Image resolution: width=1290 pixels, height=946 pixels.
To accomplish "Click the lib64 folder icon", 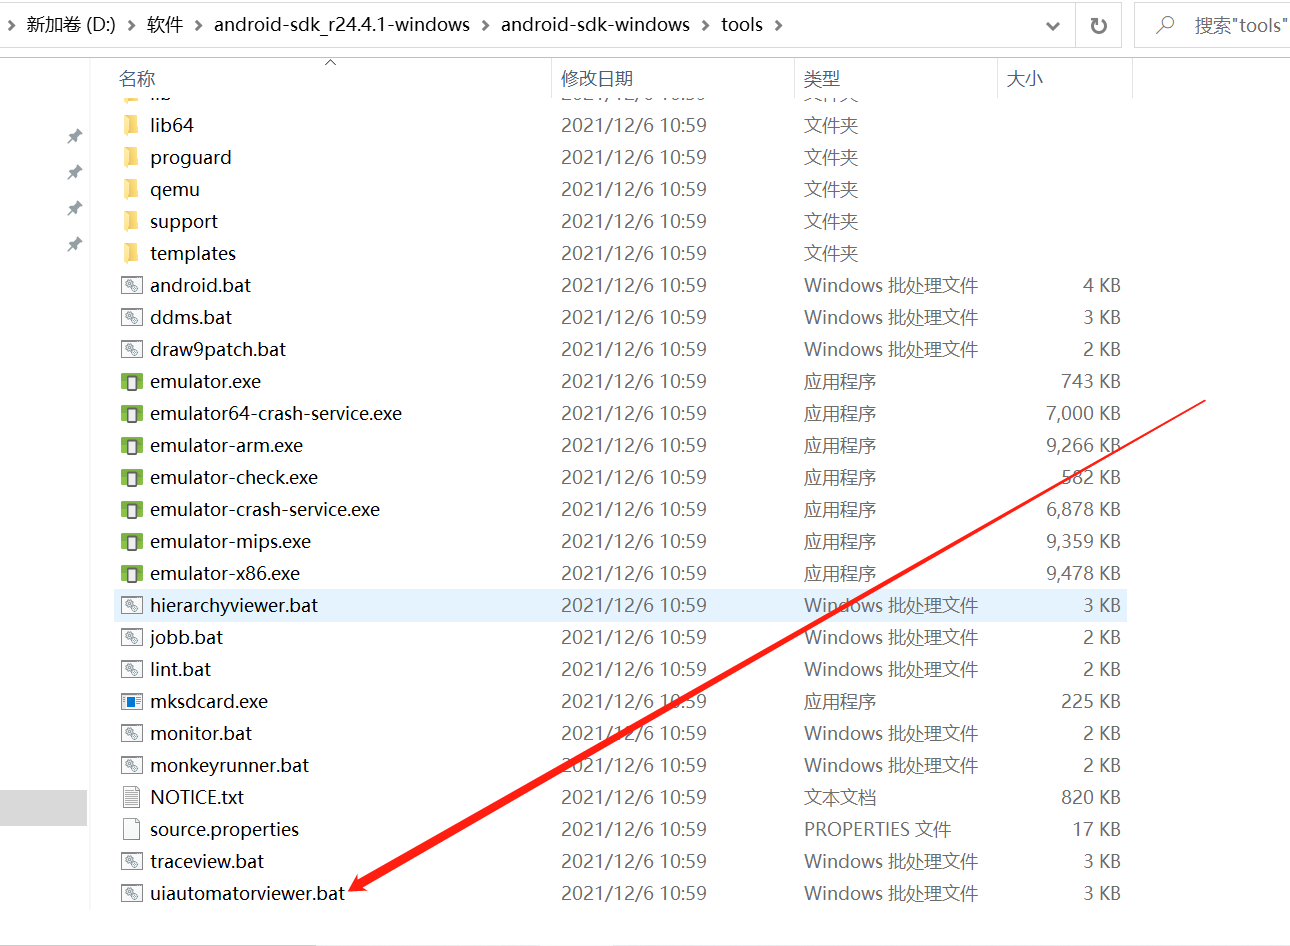I will point(131,125).
